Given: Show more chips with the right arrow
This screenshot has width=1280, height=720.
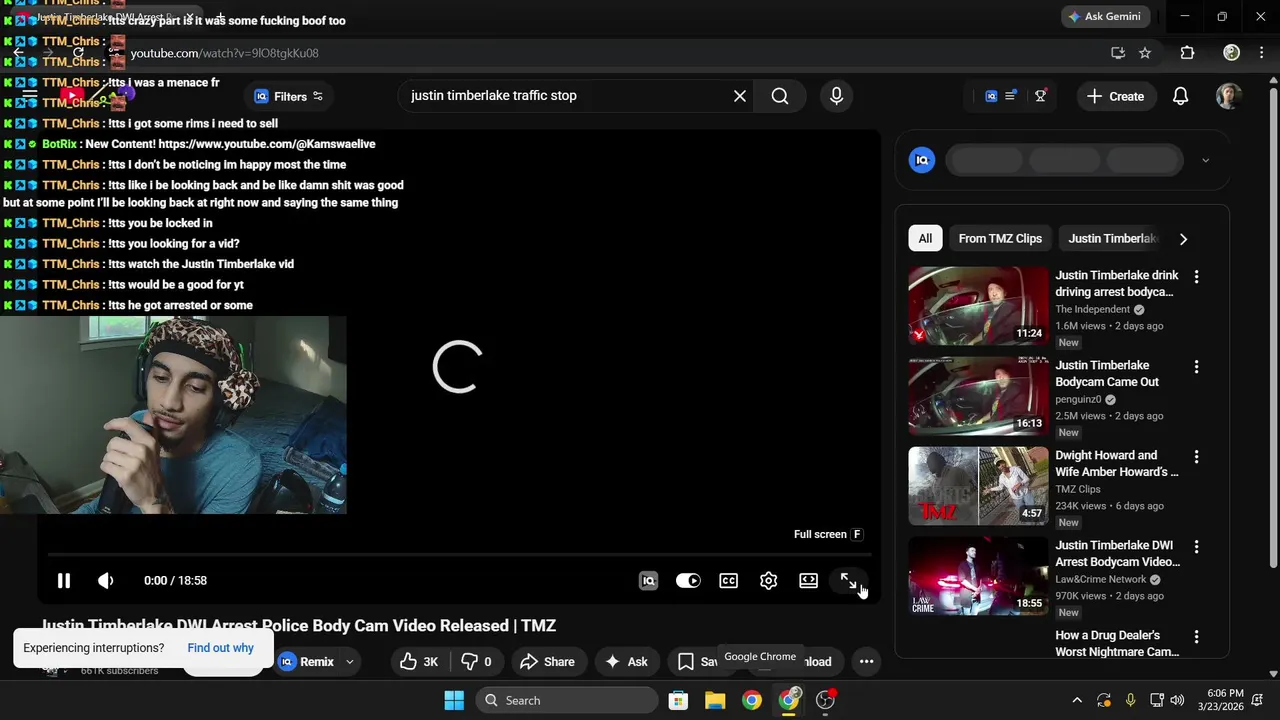Looking at the screenshot, I should (x=1183, y=239).
